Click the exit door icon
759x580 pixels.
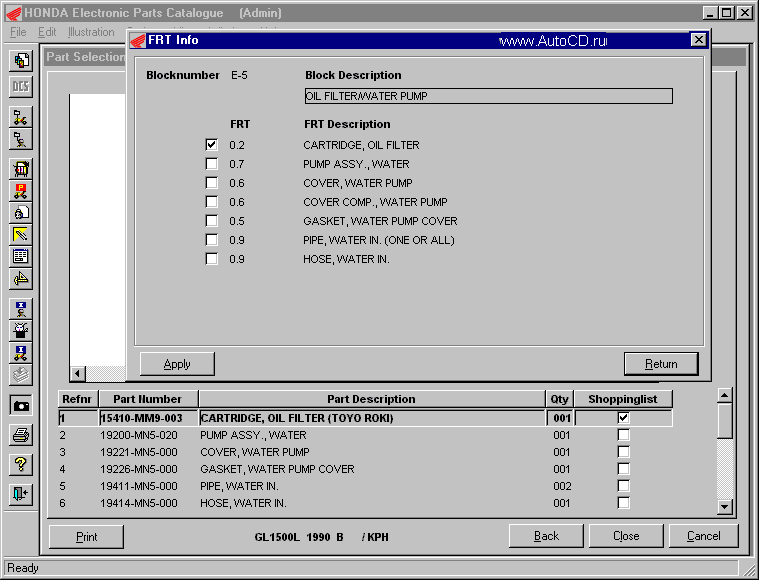[21, 494]
